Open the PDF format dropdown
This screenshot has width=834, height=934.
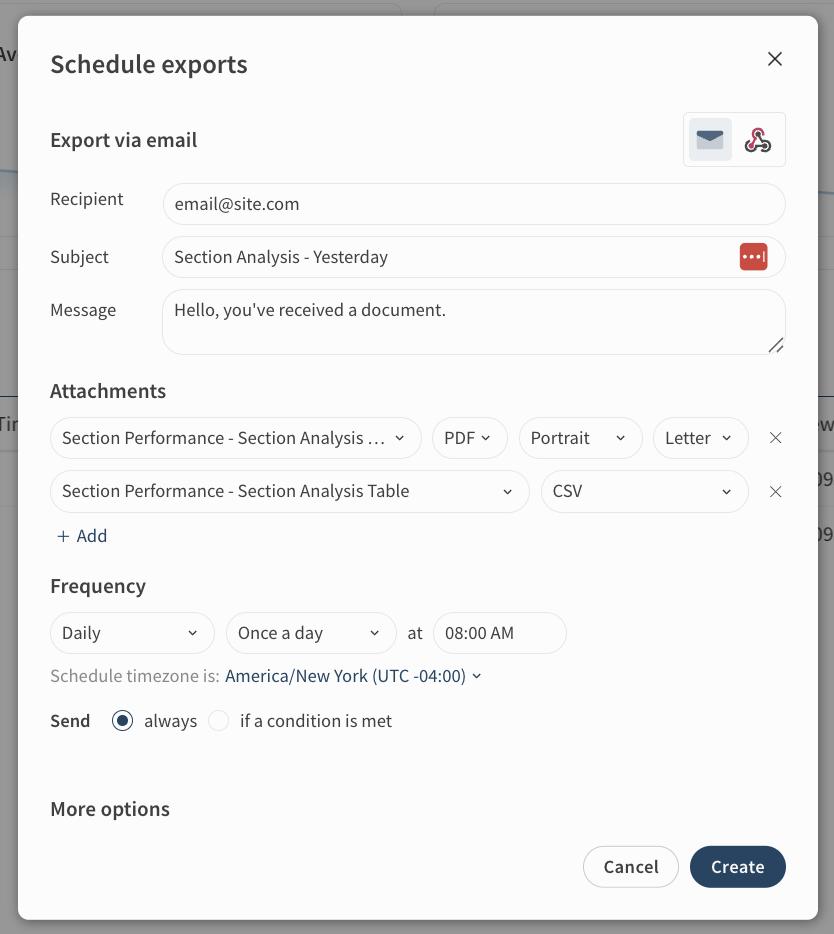[469, 438]
